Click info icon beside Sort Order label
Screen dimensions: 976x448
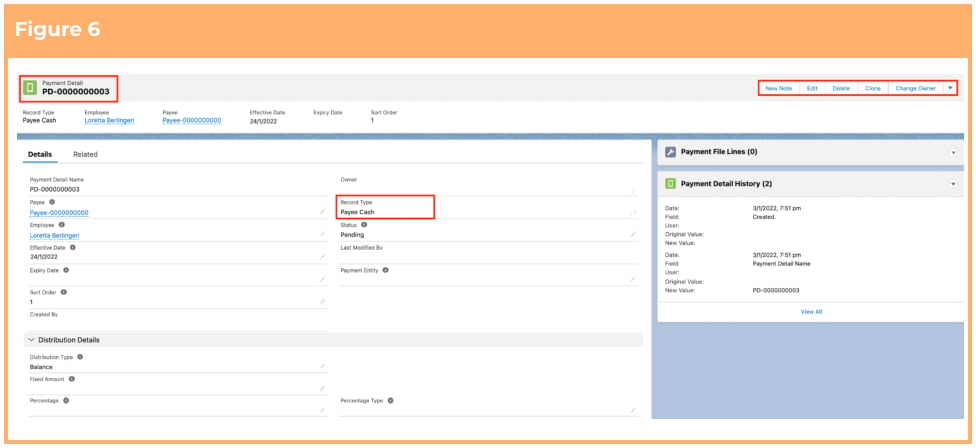point(63,292)
